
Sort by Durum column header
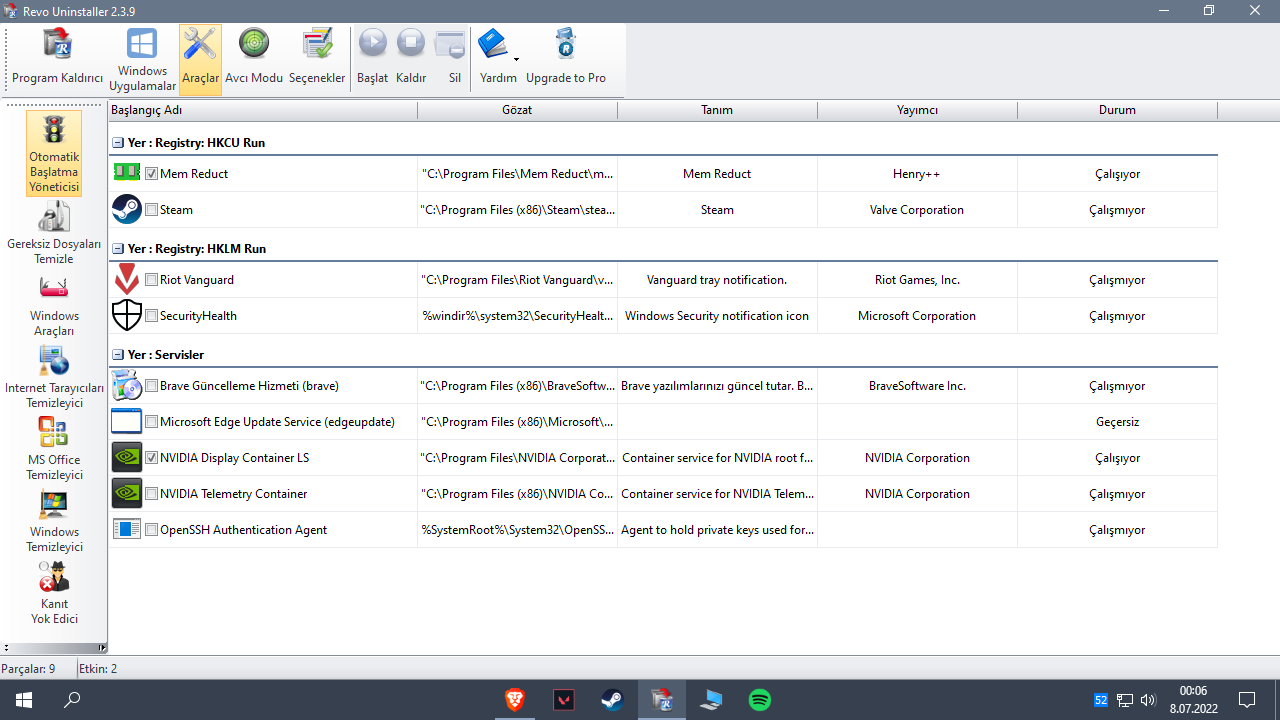pos(1117,110)
